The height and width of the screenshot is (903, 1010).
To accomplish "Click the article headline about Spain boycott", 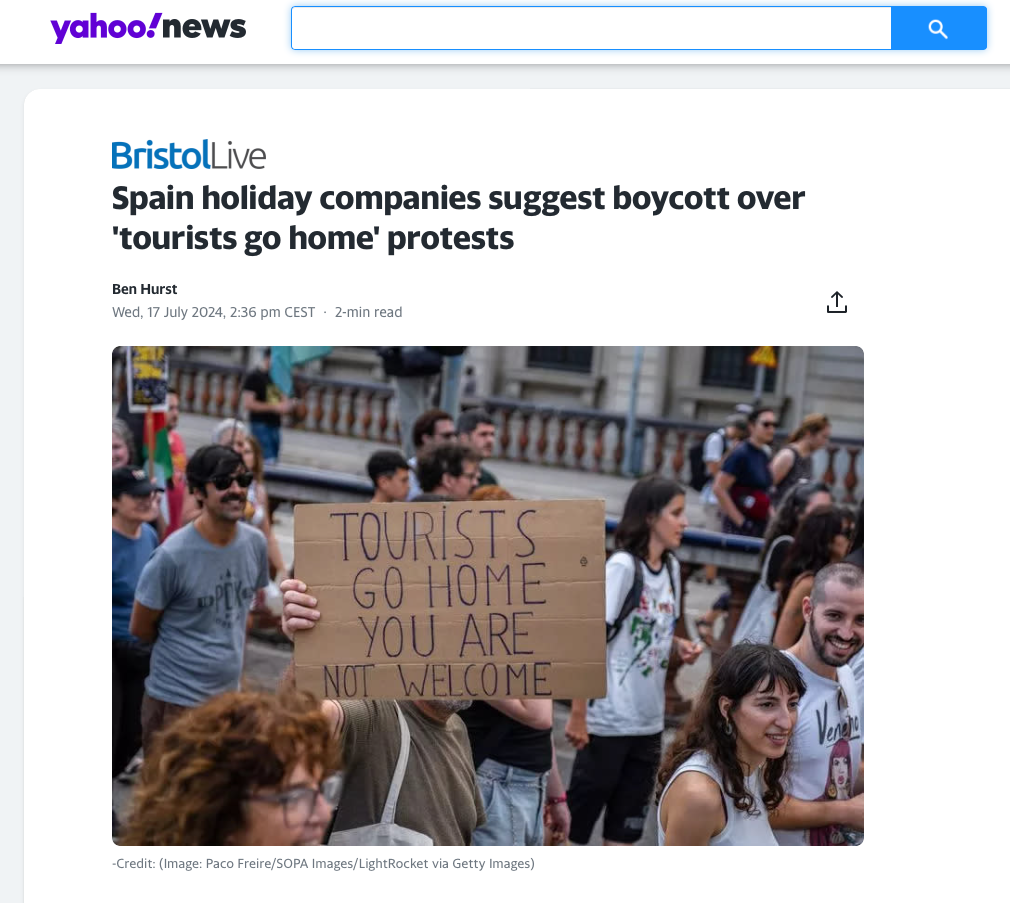I will [x=458, y=218].
